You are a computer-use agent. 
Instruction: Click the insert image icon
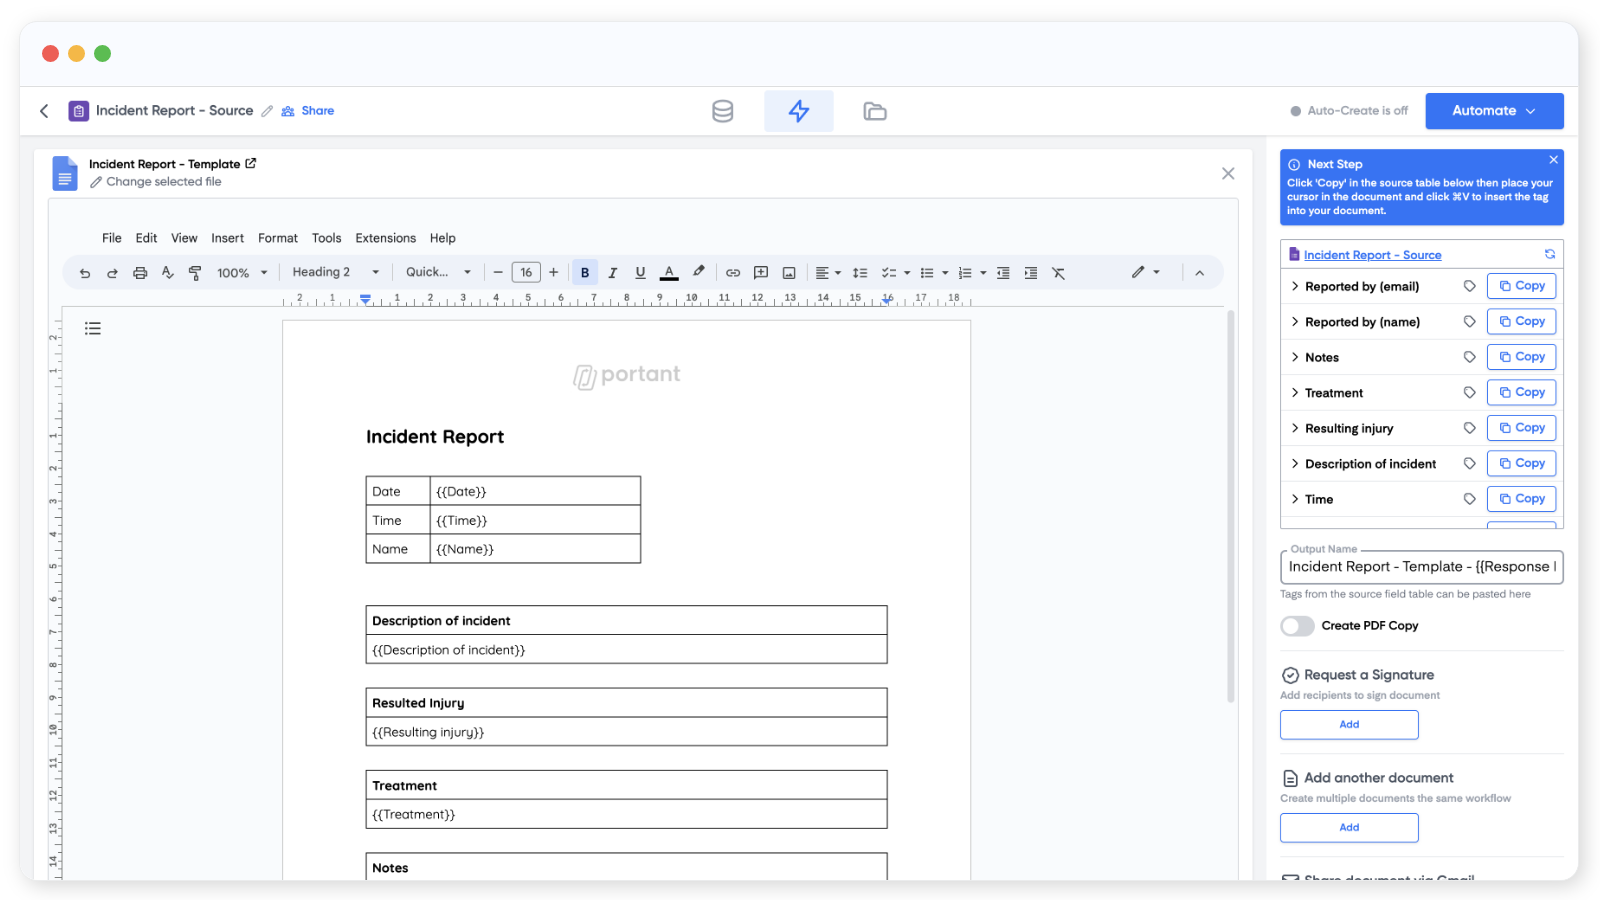pyautogui.click(x=789, y=273)
